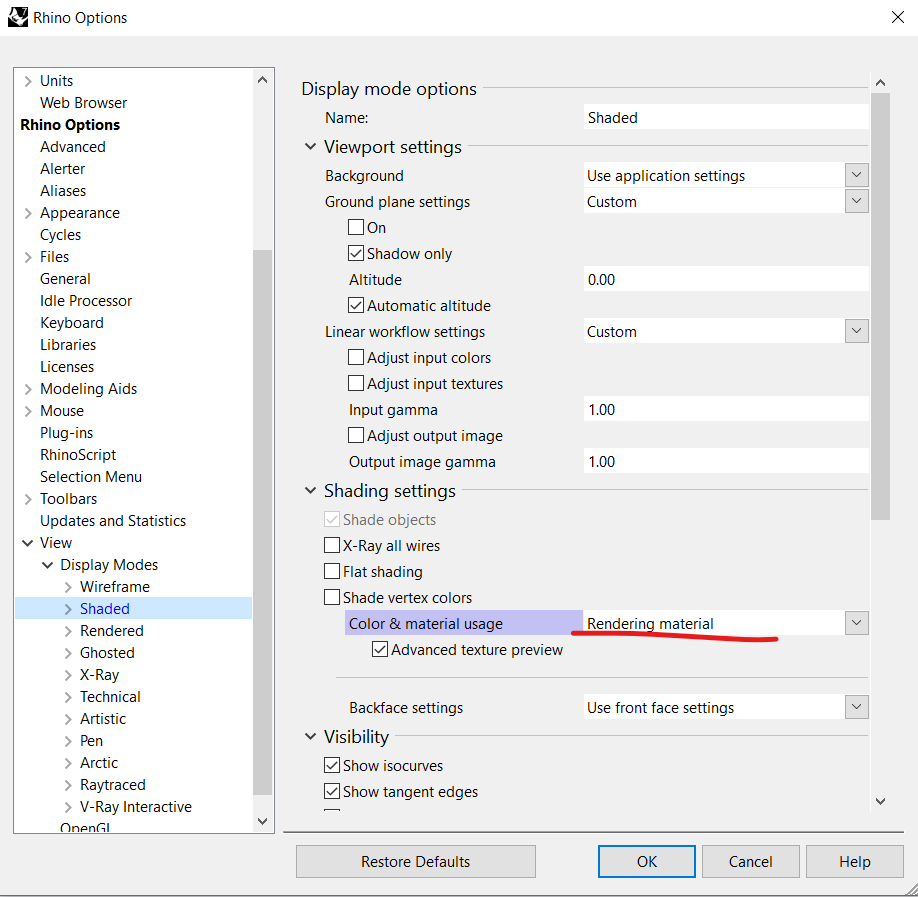Select Arctic display mode

pos(99,763)
